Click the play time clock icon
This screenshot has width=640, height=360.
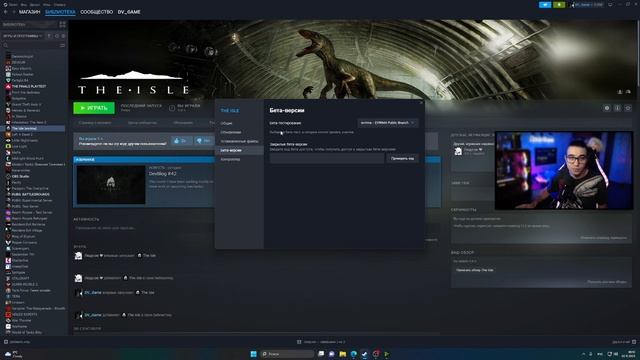pyautogui.click(x=172, y=108)
